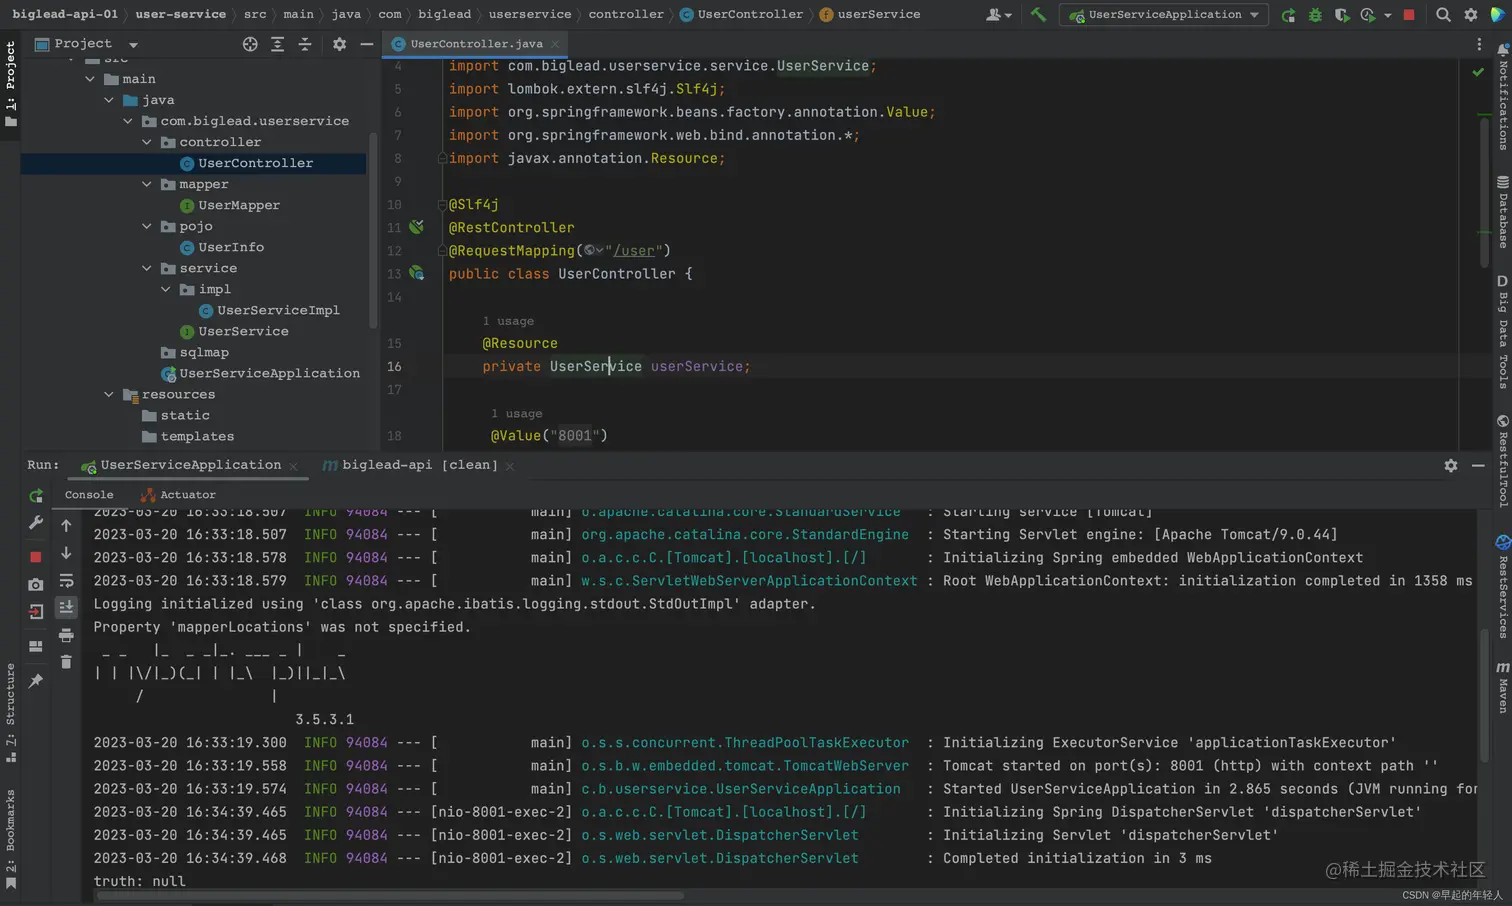This screenshot has width=1512, height=906.
Task: Collapse all in Project panel
Action: (305, 44)
